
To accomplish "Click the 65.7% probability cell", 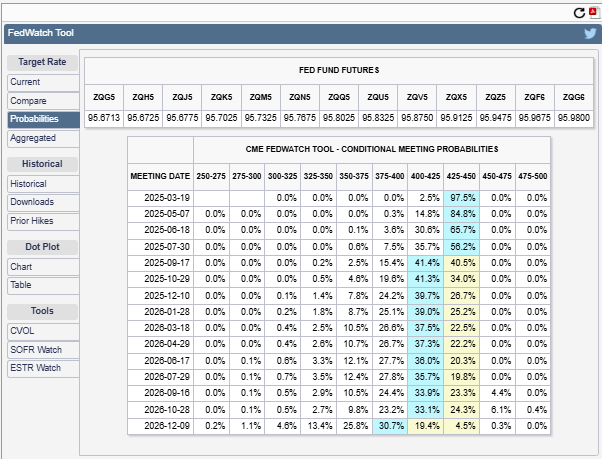I will [x=461, y=230].
